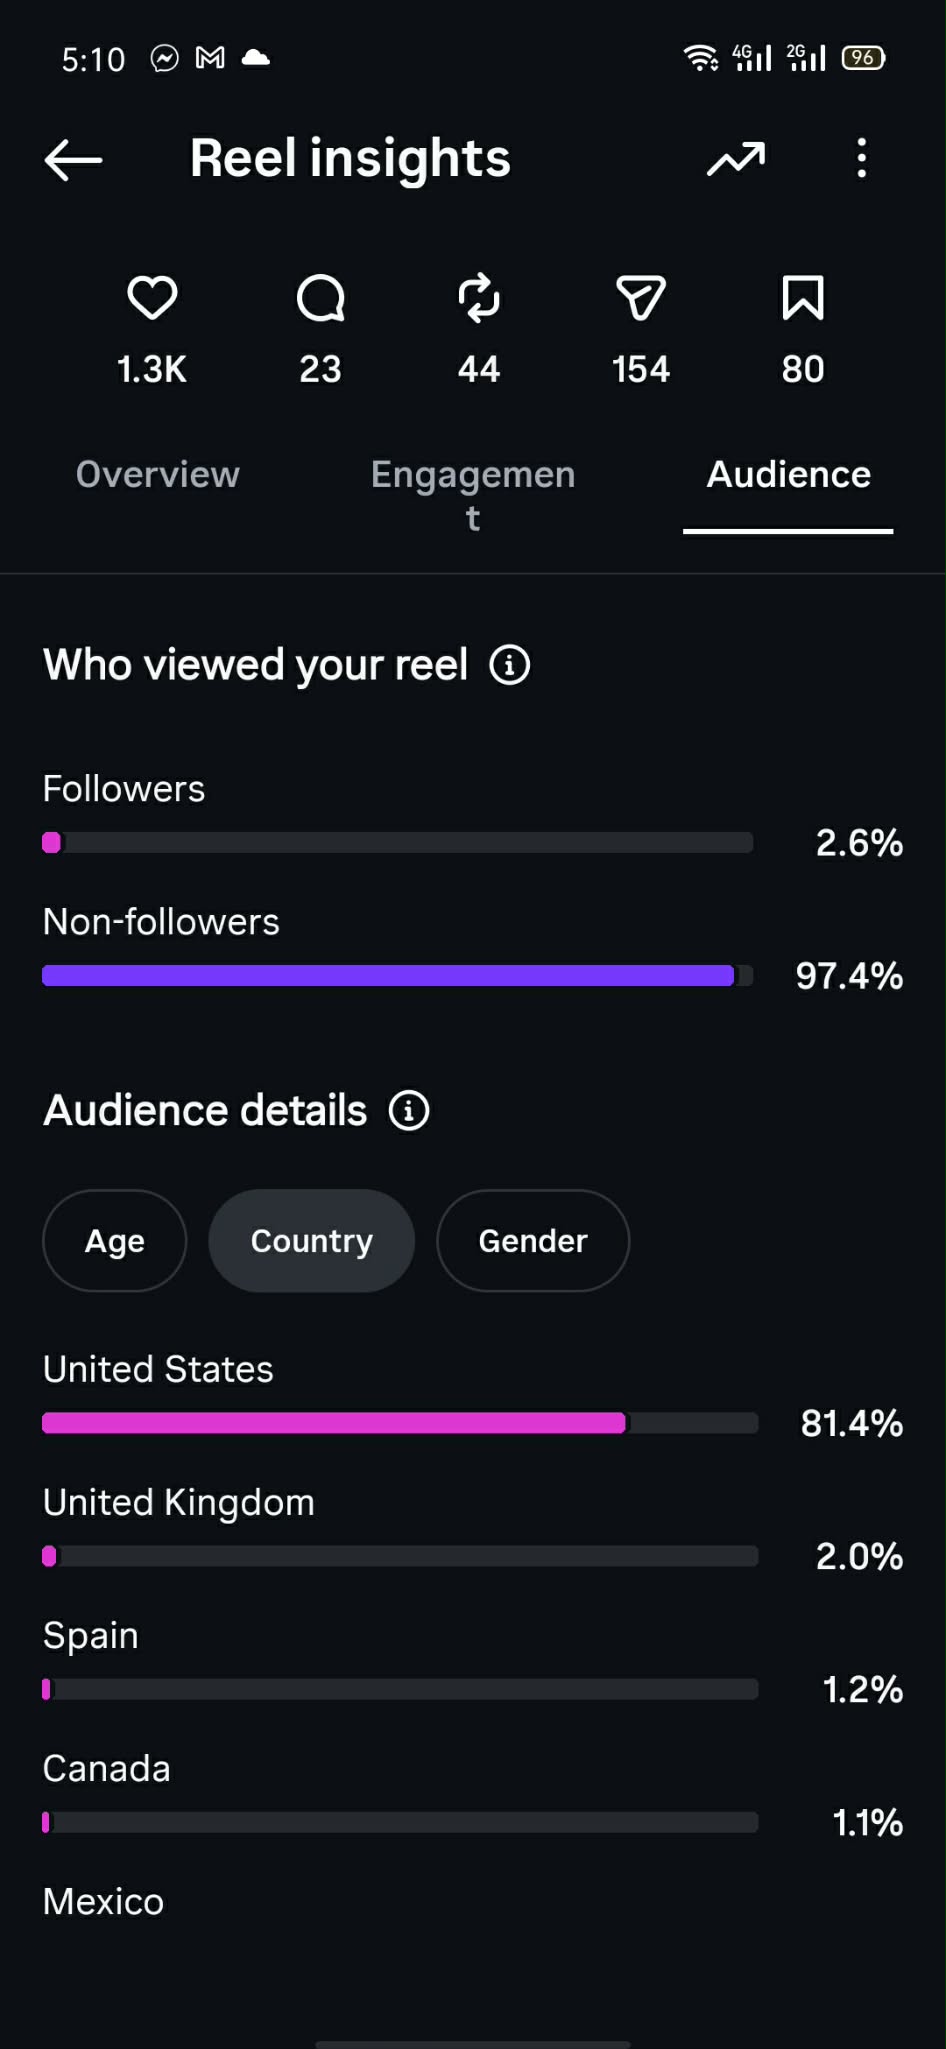Switch to the Engagement tab
946x2049 pixels.
tap(473, 495)
